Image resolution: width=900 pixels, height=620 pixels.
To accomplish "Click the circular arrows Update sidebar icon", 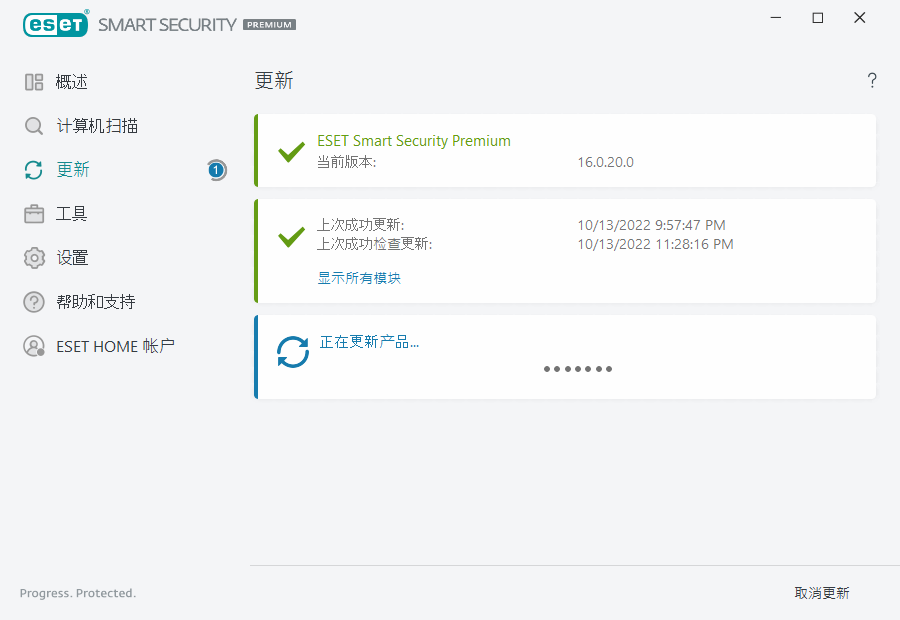I will click(x=34, y=170).
